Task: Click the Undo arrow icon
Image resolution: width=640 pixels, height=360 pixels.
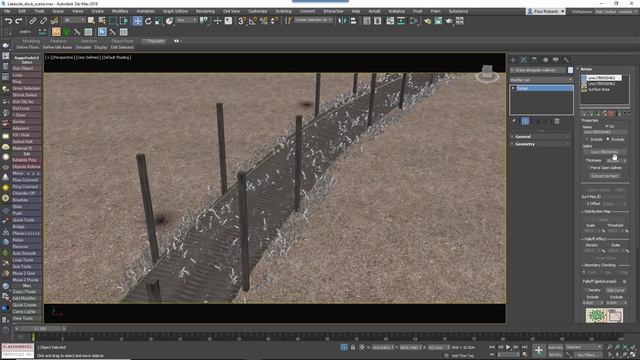Action: [x=8, y=21]
